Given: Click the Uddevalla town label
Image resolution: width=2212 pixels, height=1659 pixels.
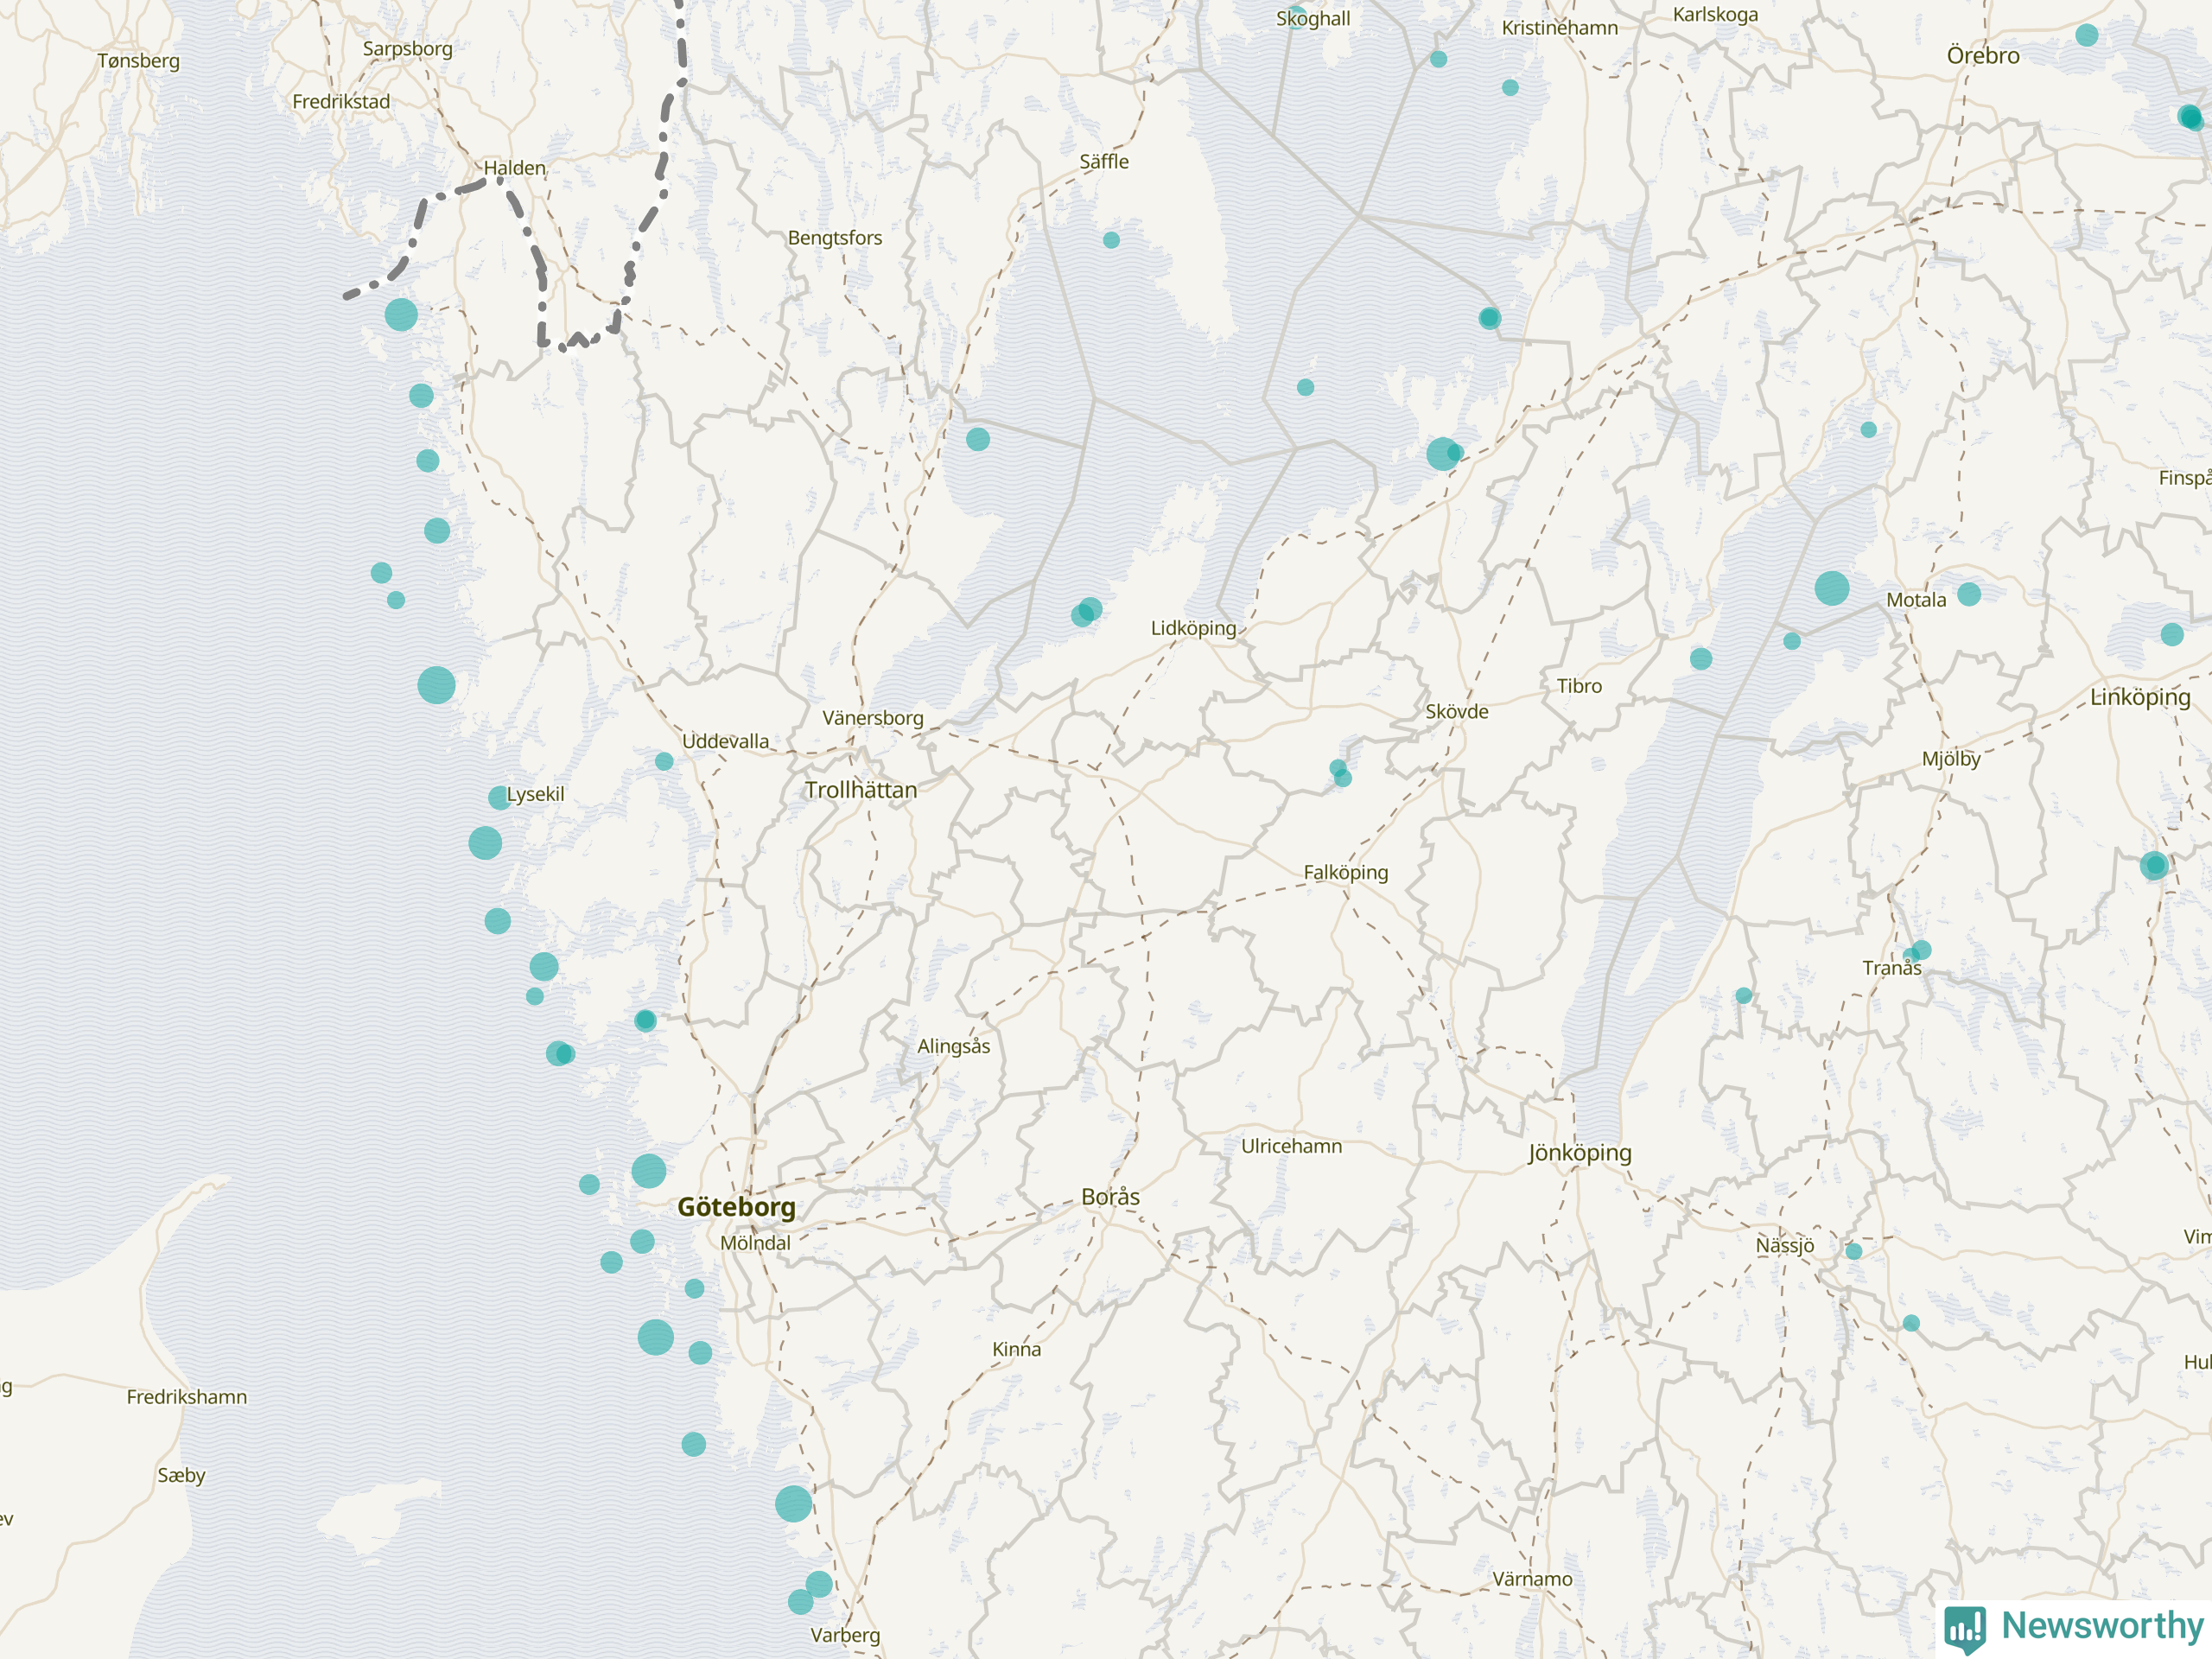Looking at the screenshot, I should [x=726, y=741].
